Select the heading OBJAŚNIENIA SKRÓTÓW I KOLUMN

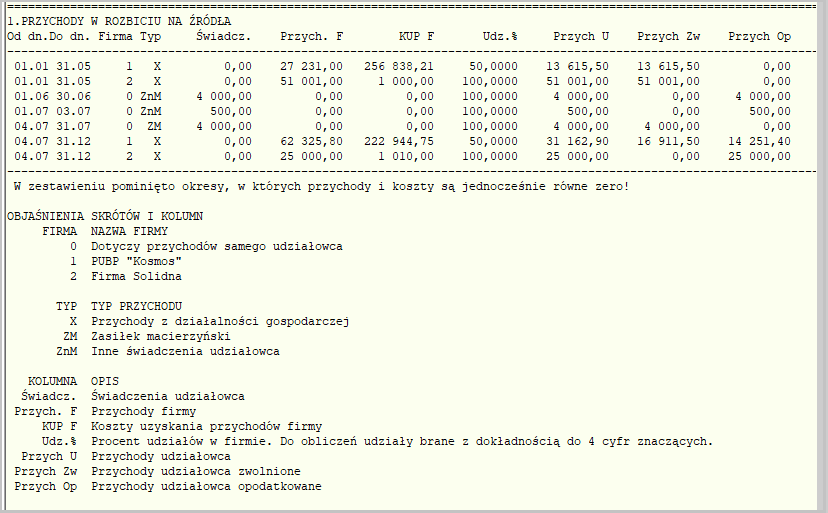(x=105, y=217)
